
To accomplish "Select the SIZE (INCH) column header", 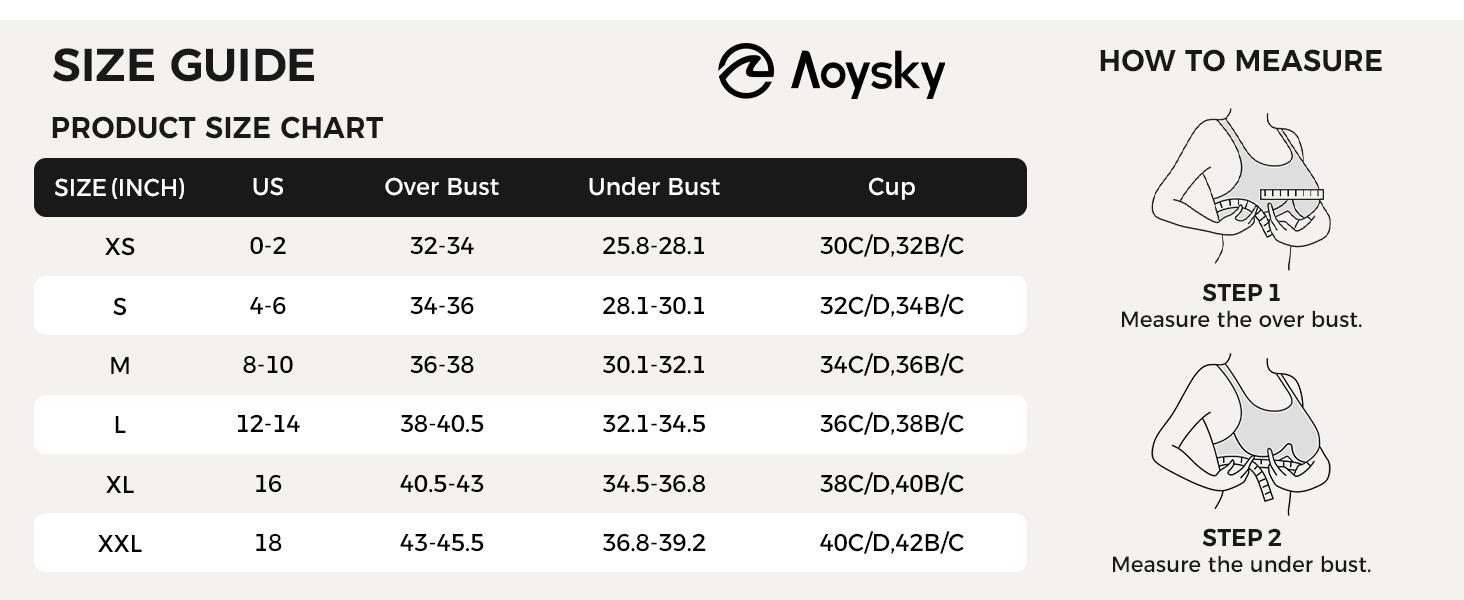I will click(x=120, y=188).
